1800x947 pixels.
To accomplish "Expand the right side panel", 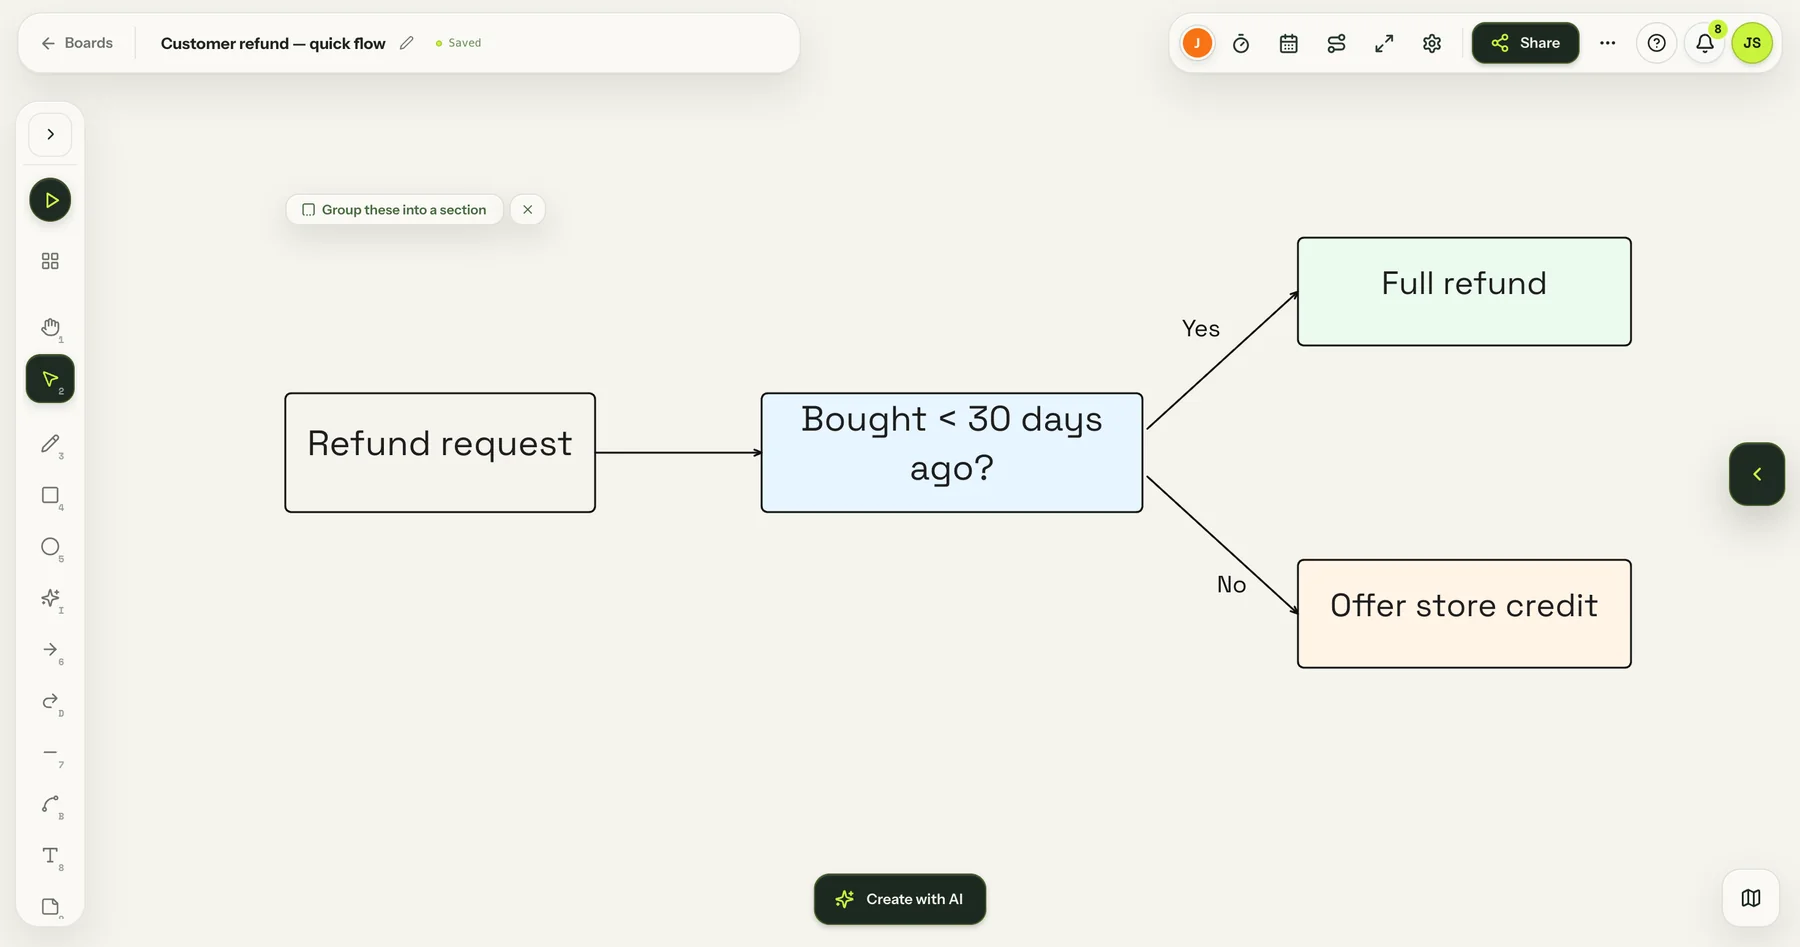I will pos(1757,474).
